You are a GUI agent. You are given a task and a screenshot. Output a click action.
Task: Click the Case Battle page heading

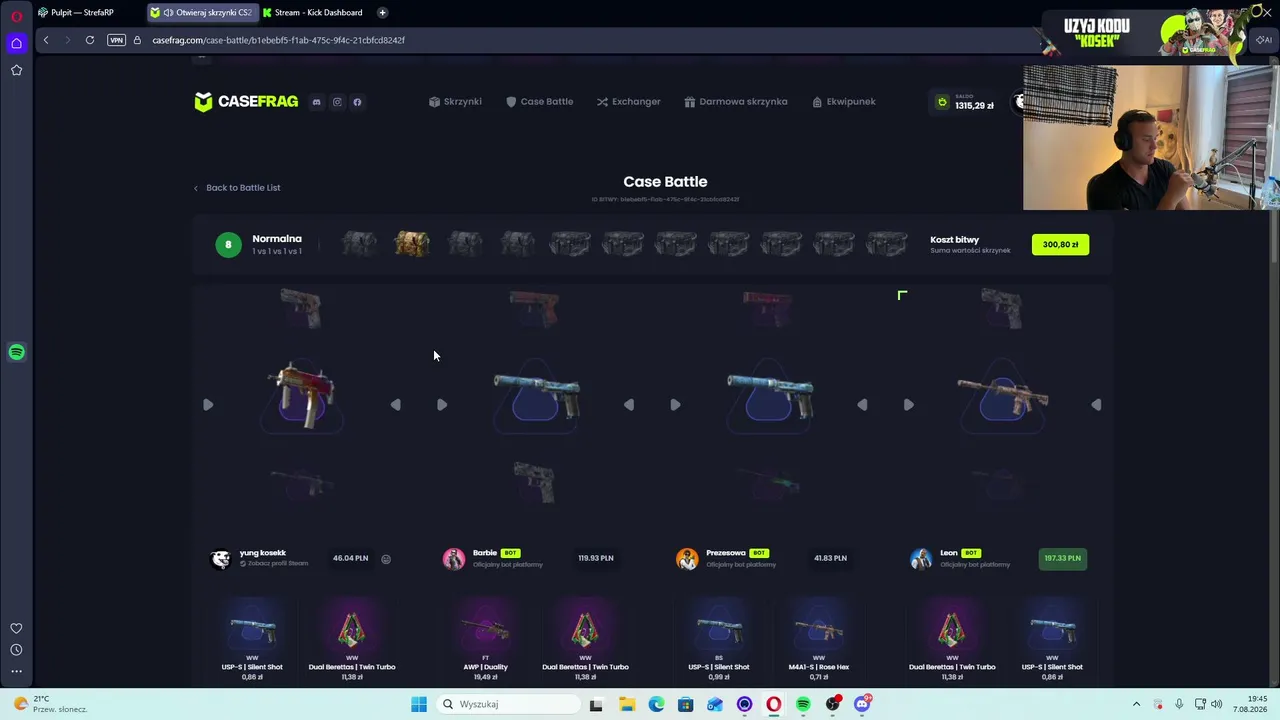click(665, 182)
